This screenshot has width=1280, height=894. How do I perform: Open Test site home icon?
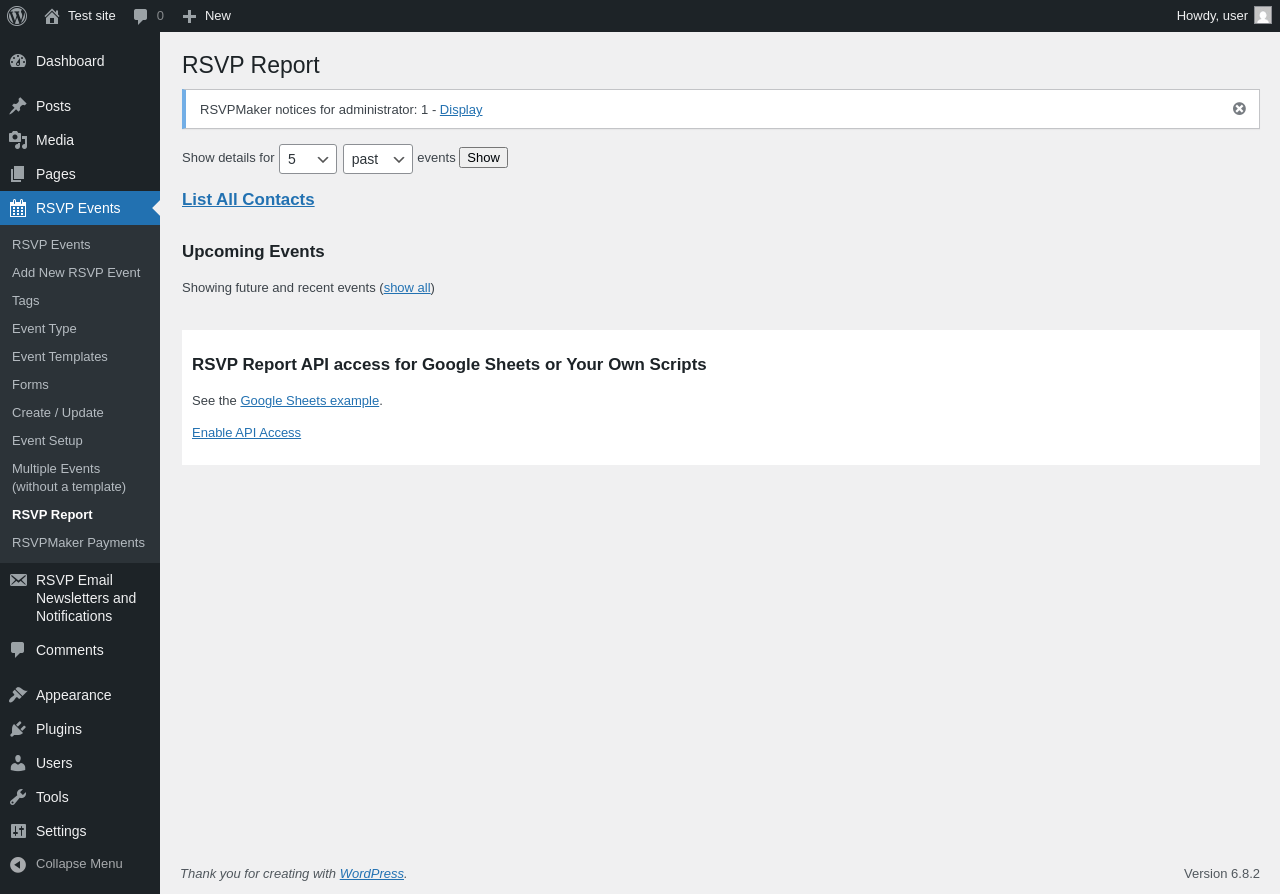point(52,16)
